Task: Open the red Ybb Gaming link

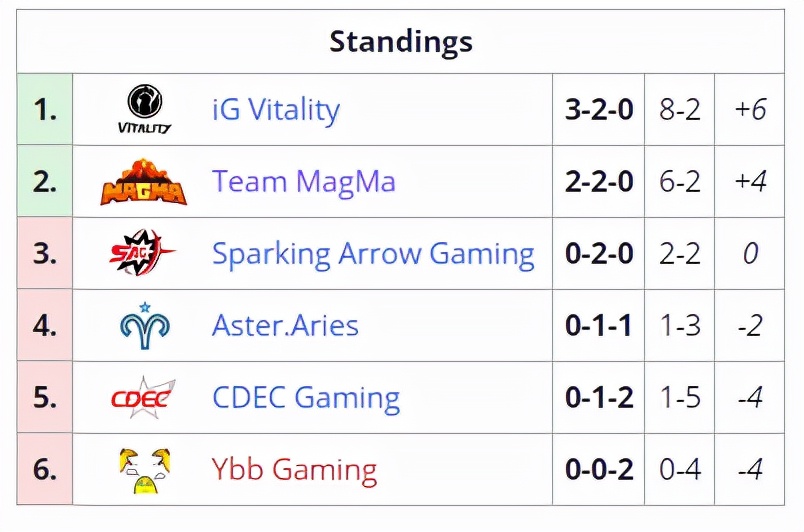Action: pos(294,470)
